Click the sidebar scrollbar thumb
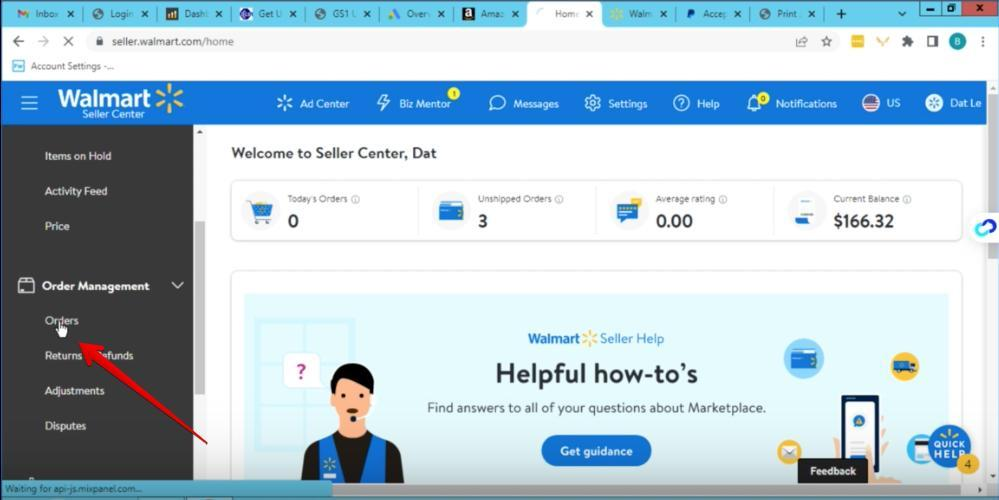 (199, 307)
